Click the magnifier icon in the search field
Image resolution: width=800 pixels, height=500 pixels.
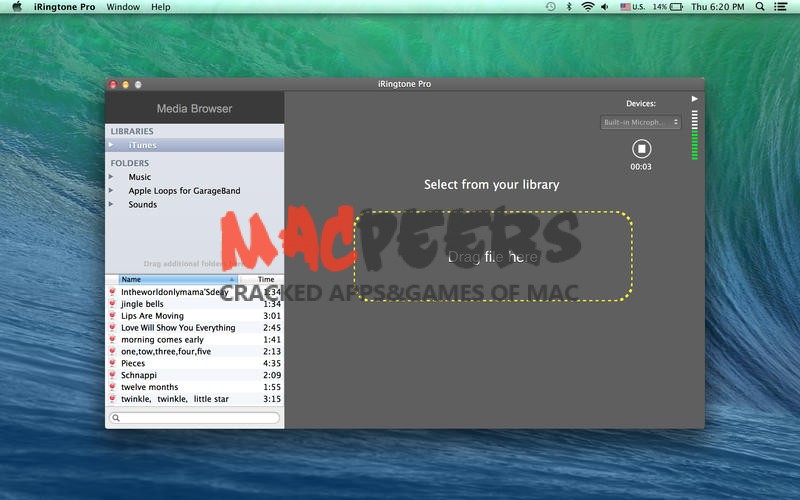tap(117, 418)
